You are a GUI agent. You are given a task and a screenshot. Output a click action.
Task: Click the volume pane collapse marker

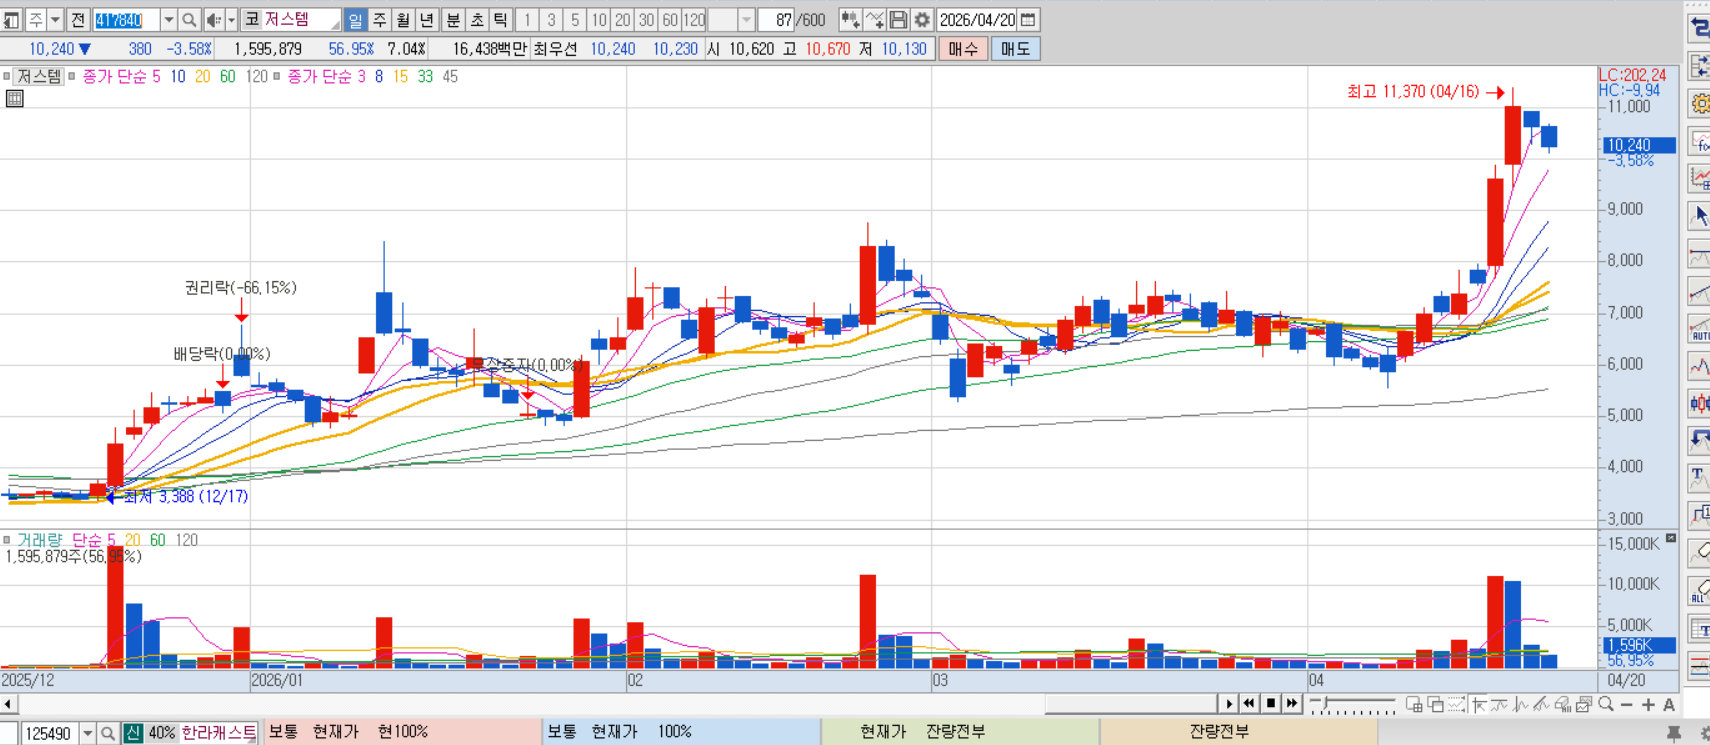coord(1671,538)
